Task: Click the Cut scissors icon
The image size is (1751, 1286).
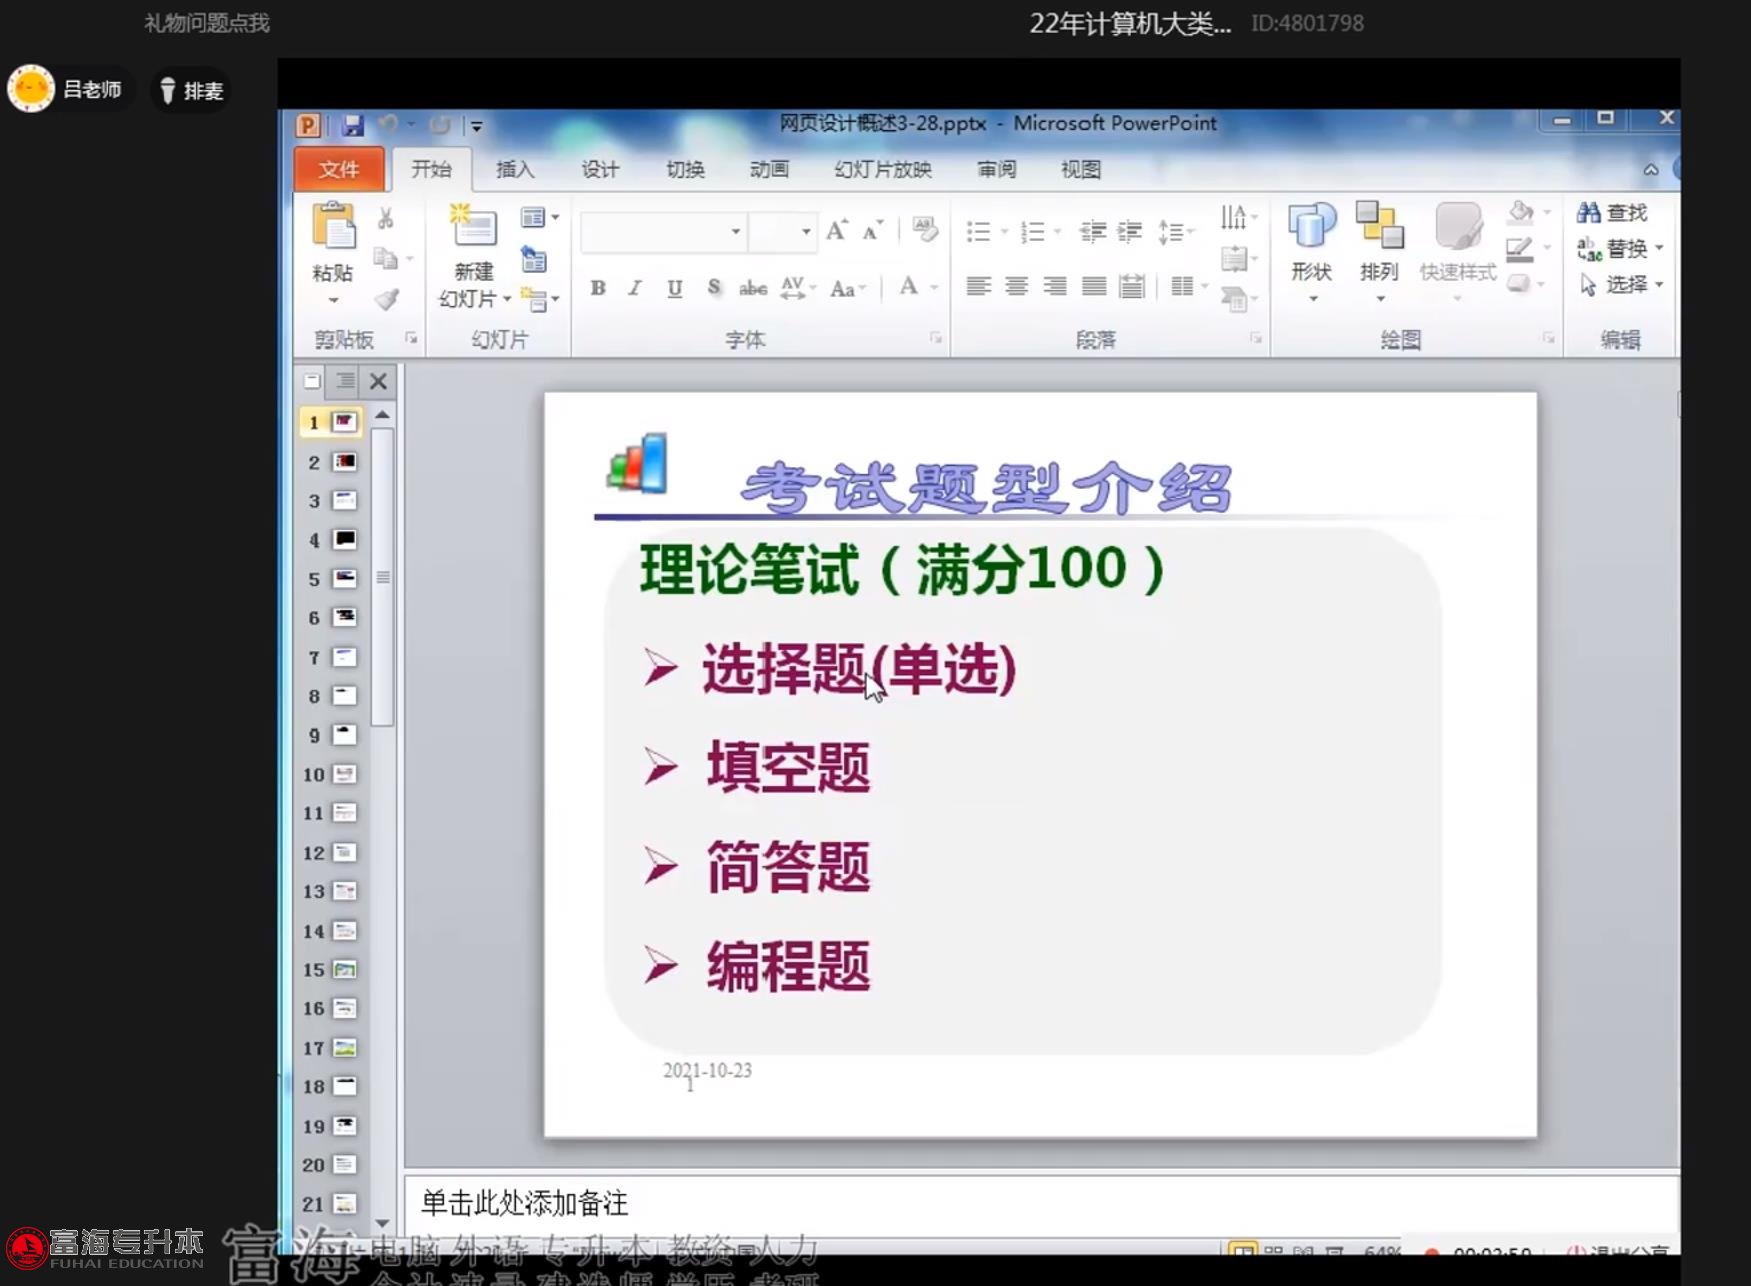Action: point(385,218)
